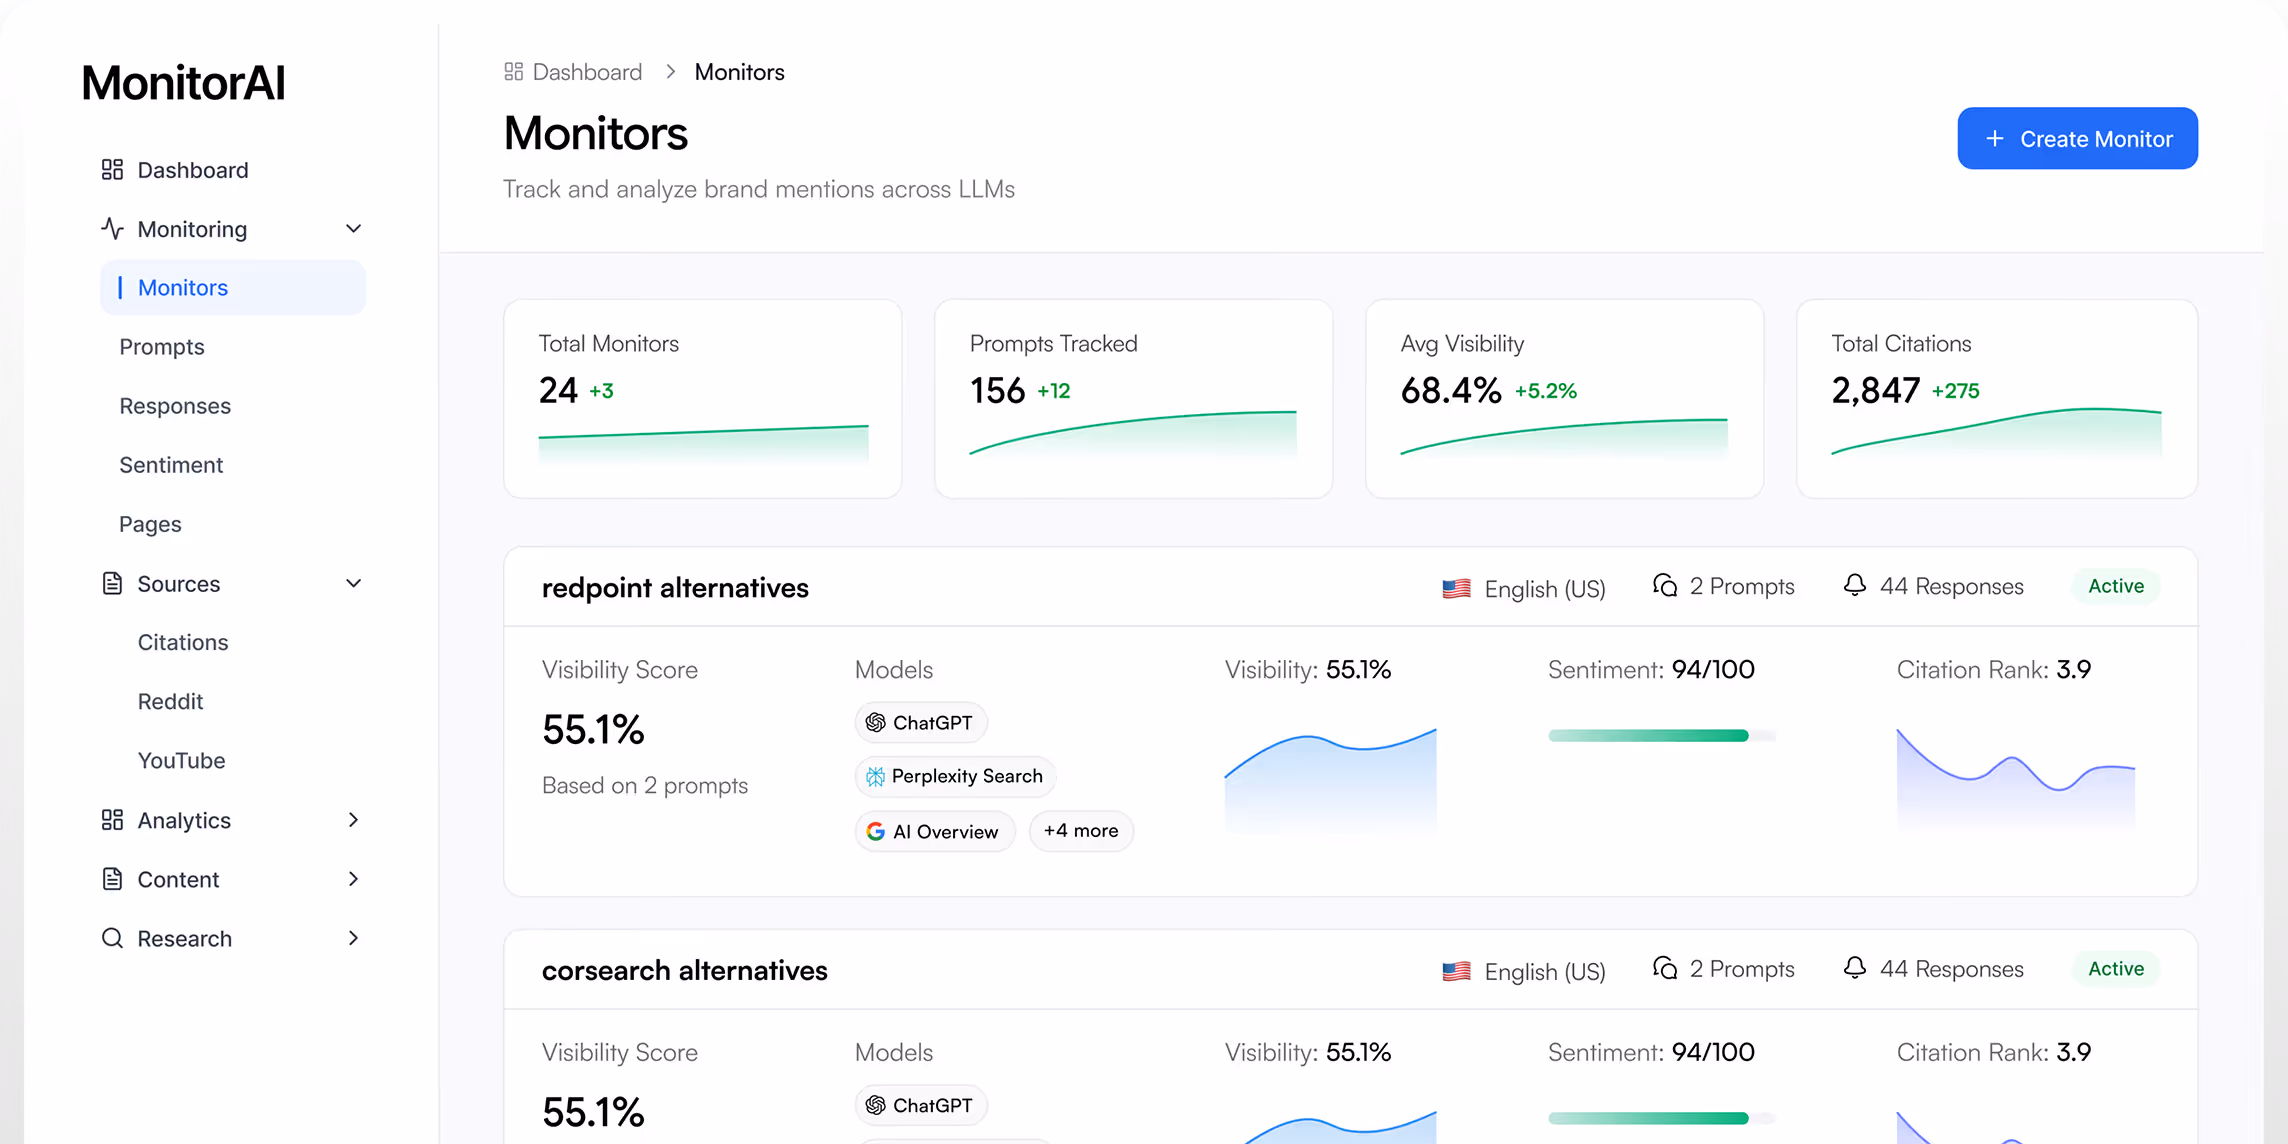
Task: Expand the Analytics menu chevron
Action: click(x=353, y=820)
